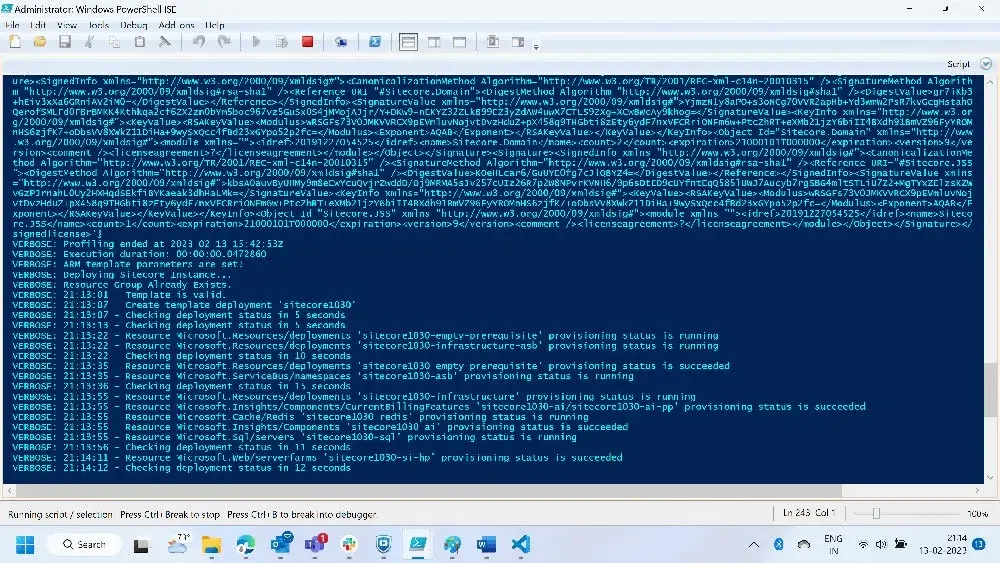Viewport: 1000px width, 563px height.
Task: Click 'Profiling ended at' verbose line
Action: [x=148, y=244]
